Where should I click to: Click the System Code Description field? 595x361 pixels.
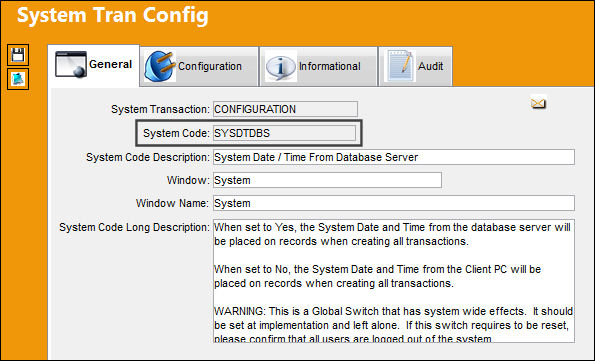tap(394, 157)
